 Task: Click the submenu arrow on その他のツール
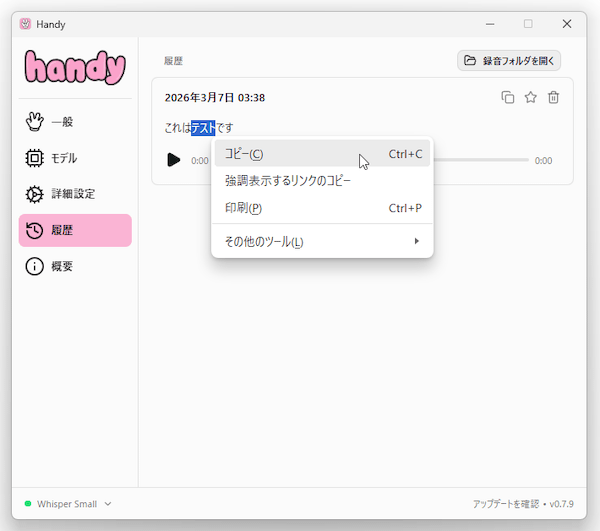(x=417, y=241)
